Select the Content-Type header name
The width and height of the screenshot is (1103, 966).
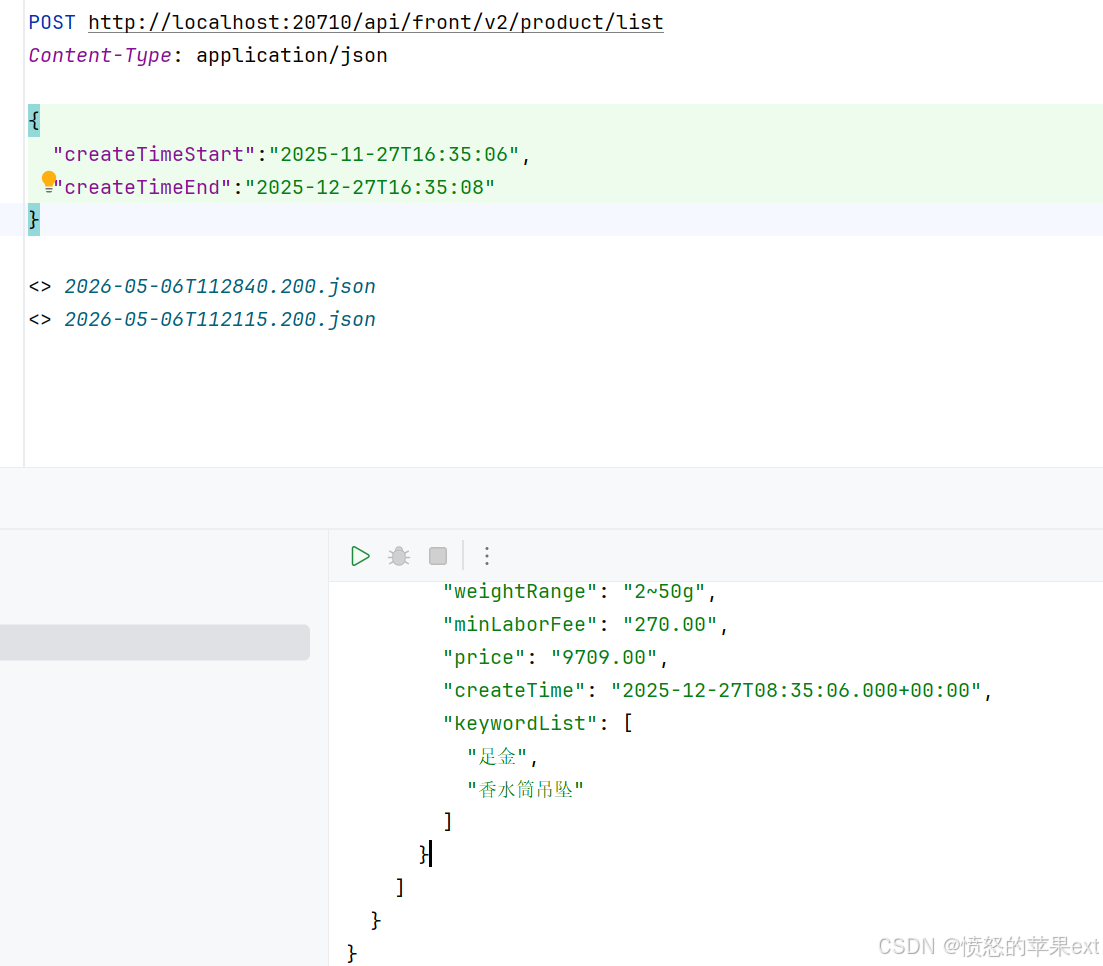click(x=100, y=56)
